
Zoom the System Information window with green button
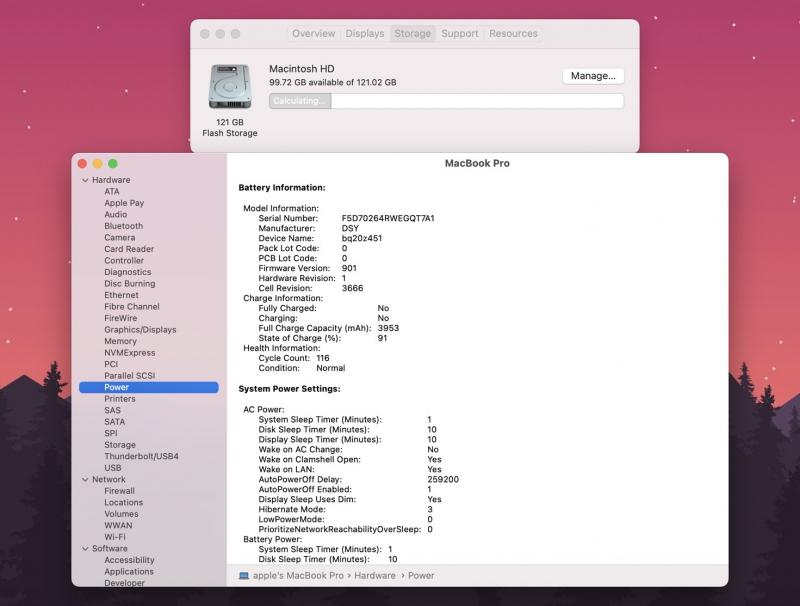point(113,164)
